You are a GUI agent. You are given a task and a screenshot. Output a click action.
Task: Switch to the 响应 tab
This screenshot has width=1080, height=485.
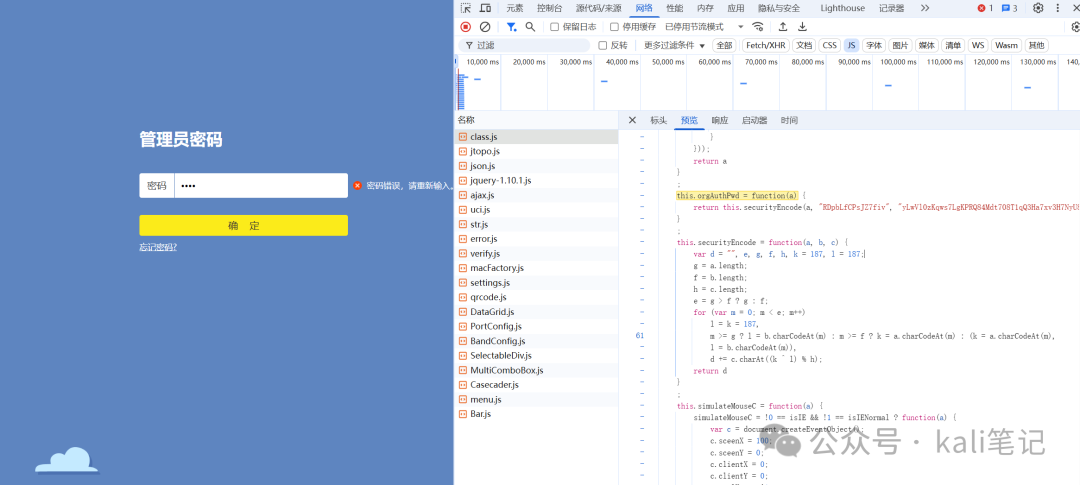[720, 121]
